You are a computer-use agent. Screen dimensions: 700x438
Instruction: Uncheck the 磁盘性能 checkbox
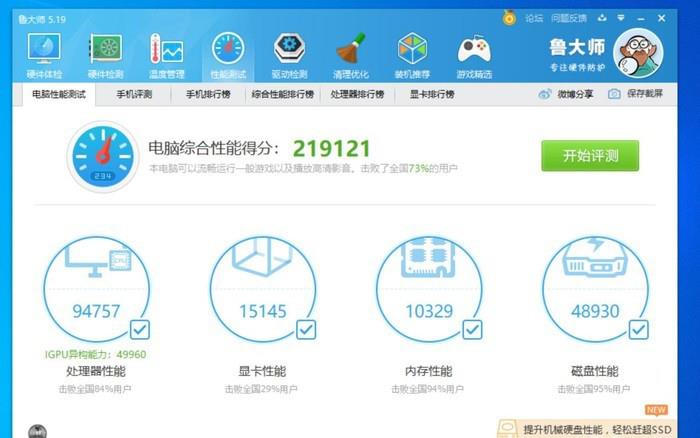638,330
